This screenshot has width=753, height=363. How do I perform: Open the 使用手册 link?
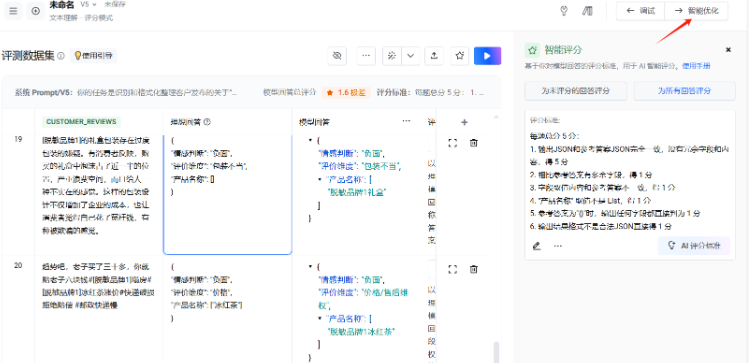(x=696, y=66)
